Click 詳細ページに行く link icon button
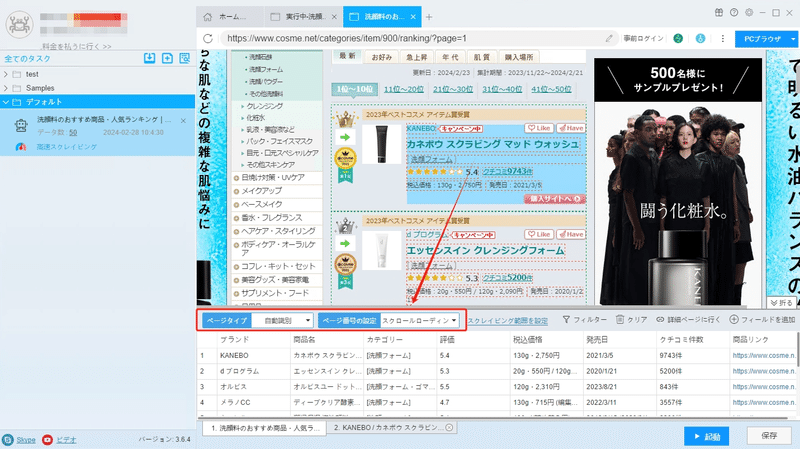This screenshot has width=800, height=449. [x=688, y=319]
